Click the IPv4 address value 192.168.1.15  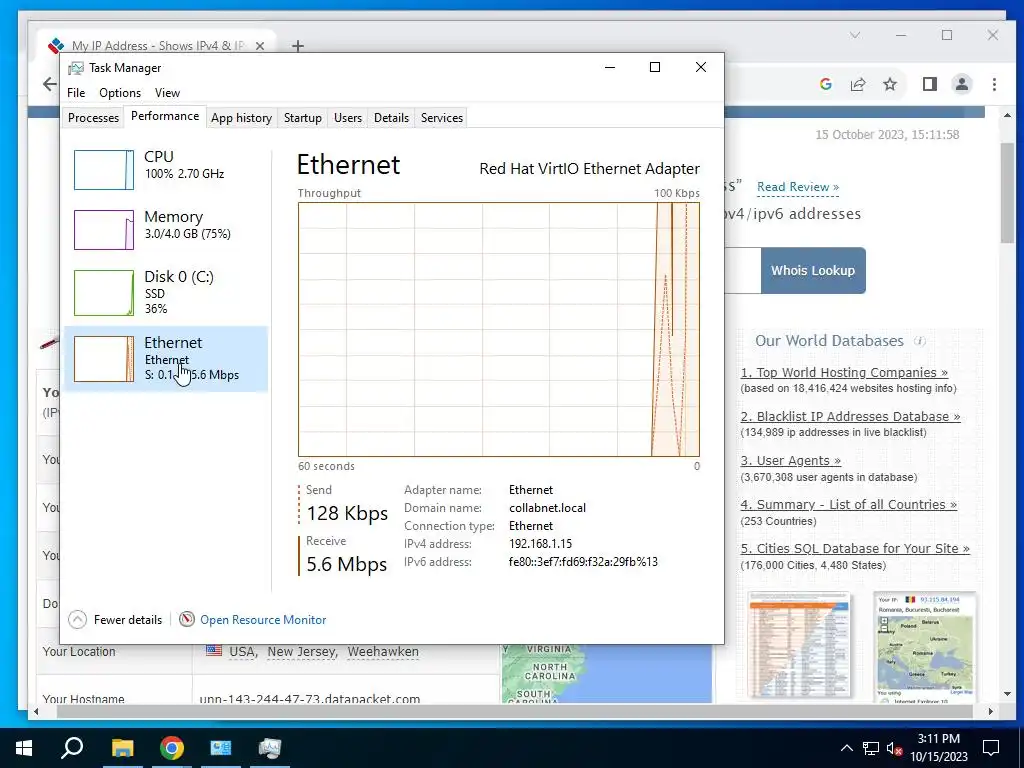[540, 543]
